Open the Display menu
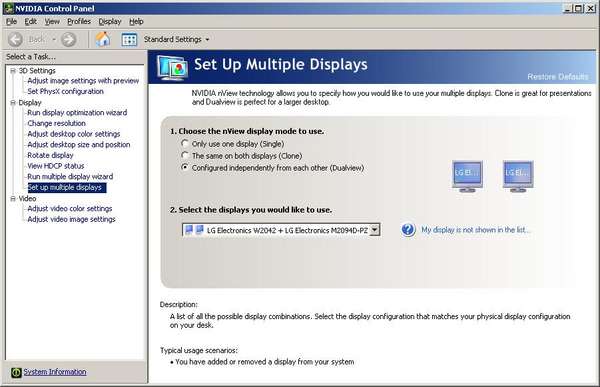 110,21
